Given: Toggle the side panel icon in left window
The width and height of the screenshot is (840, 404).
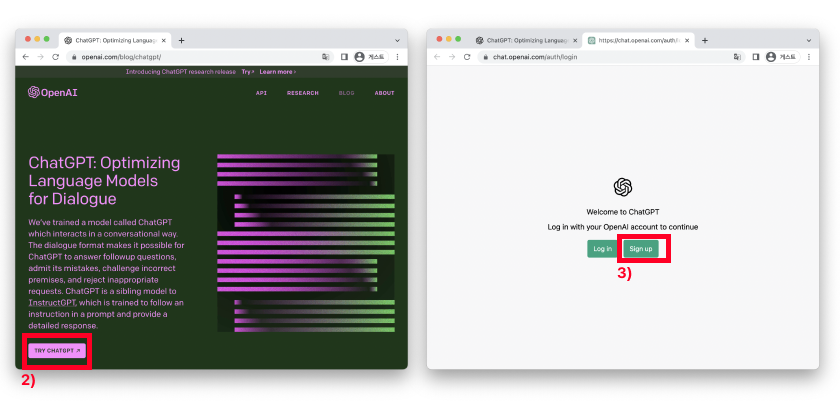Looking at the screenshot, I should pyautogui.click(x=344, y=57).
